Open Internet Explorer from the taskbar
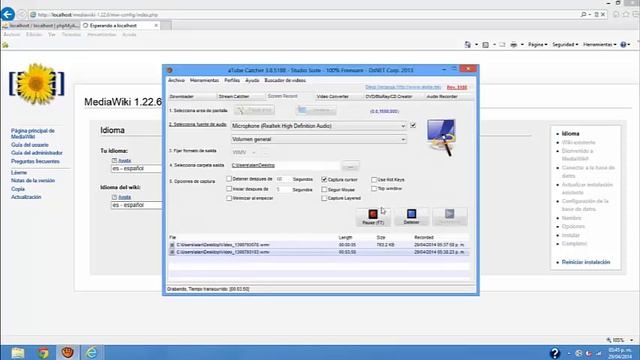Viewport: 640px width, 360px height. coord(91,352)
